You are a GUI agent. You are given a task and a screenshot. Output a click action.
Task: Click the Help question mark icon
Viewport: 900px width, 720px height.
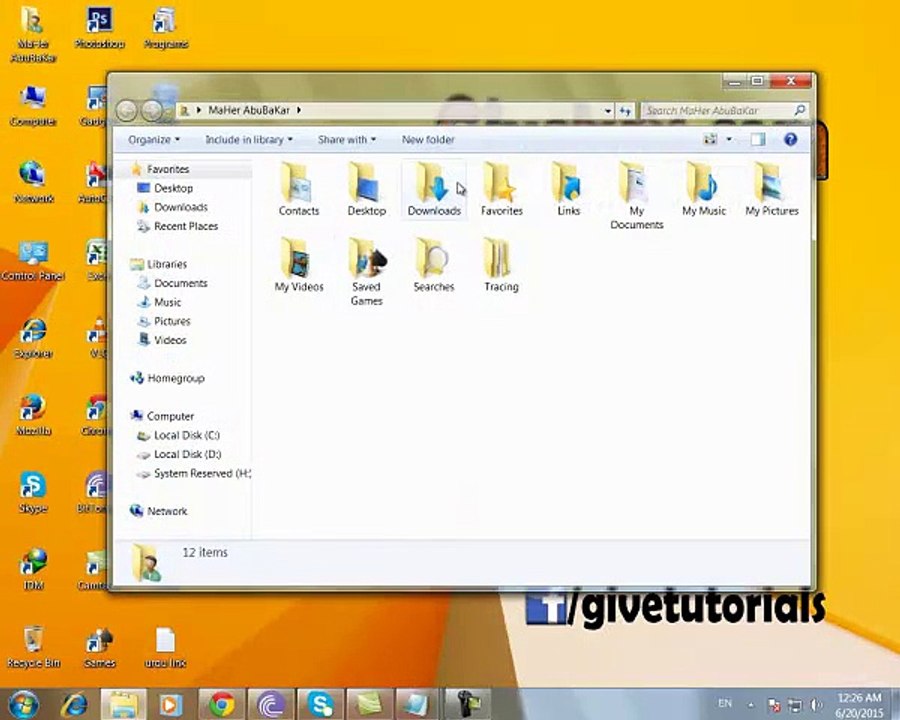pyautogui.click(x=790, y=140)
